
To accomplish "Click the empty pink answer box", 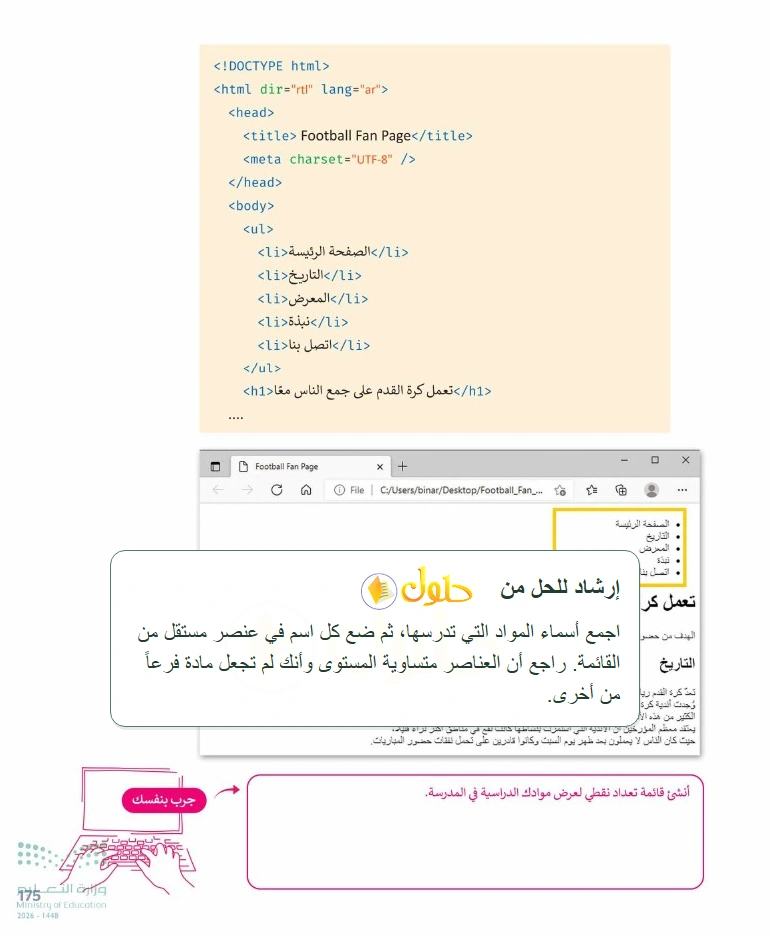I will (x=475, y=832).
